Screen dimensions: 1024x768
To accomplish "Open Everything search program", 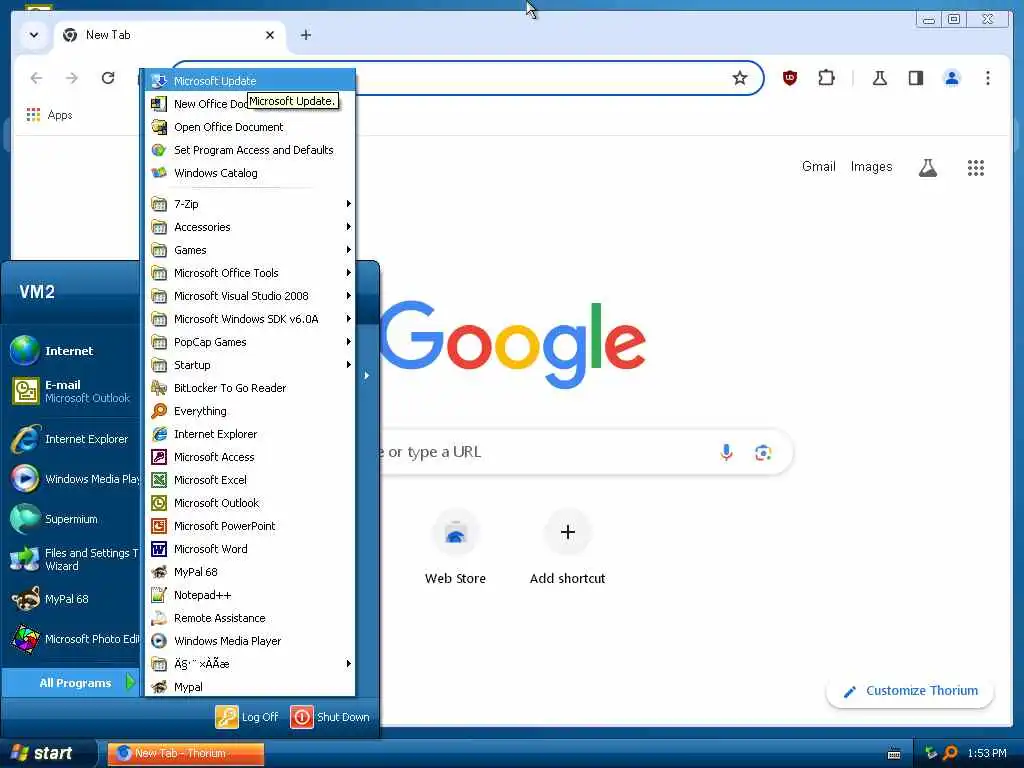I will coord(250,411).
